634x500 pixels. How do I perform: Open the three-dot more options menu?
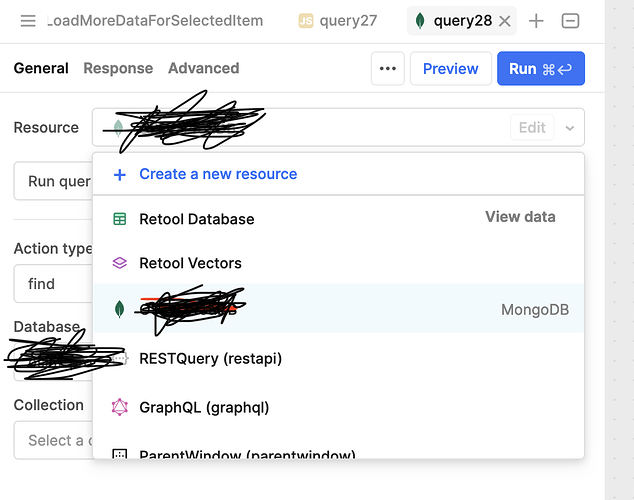point(388,68)
